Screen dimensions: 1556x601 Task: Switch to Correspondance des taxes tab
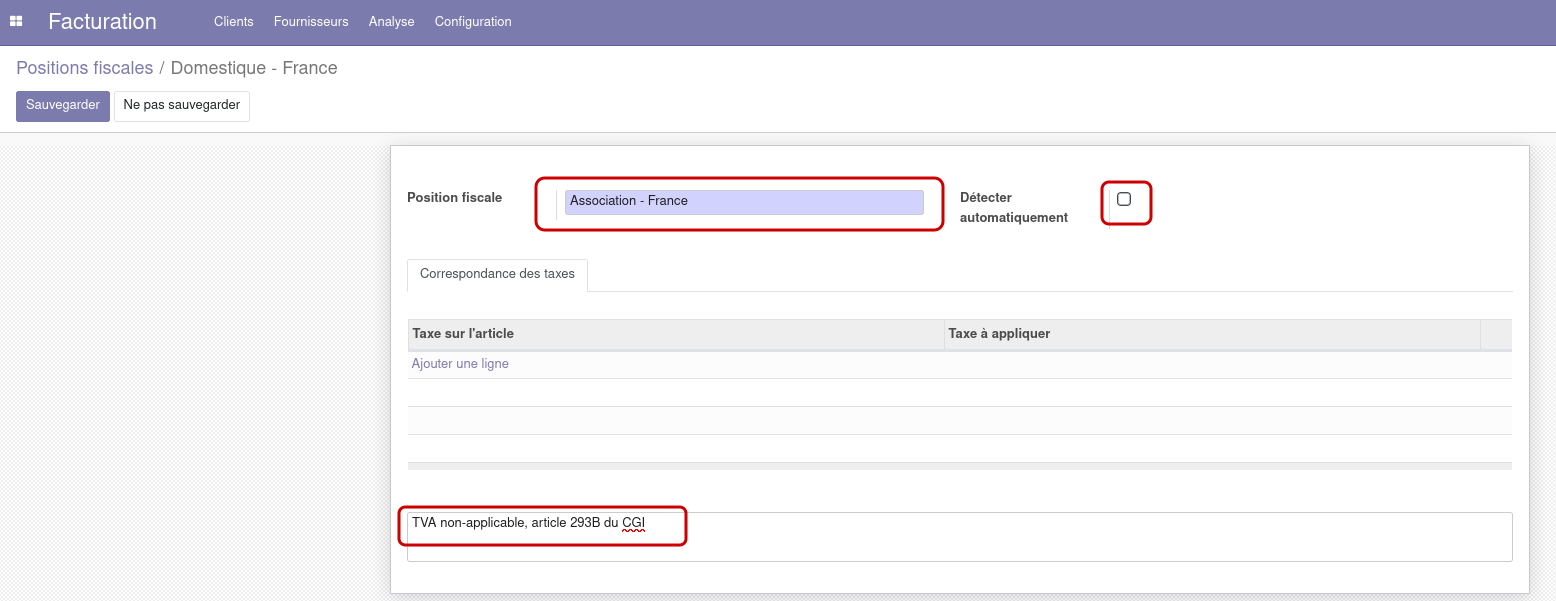coord(497,274)
